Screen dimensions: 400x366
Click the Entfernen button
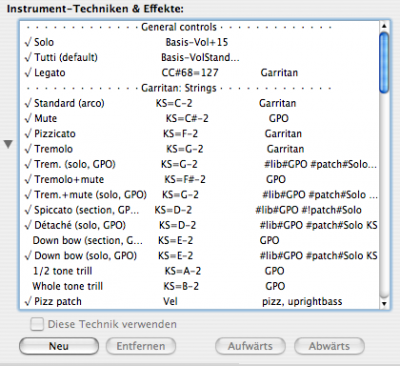tap(141, 346)
